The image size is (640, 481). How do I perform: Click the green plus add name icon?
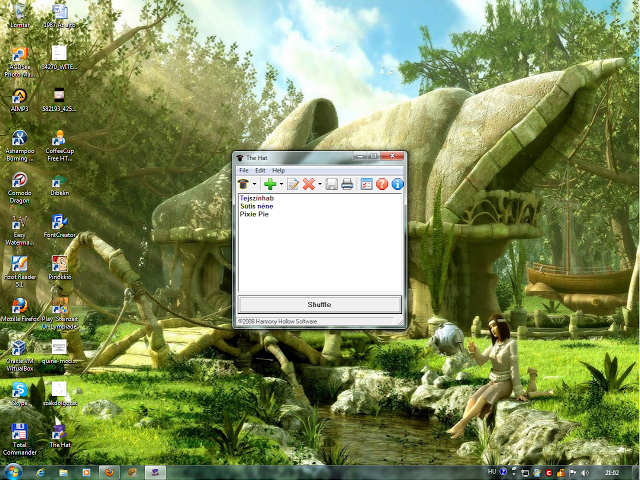click(x=270, y=184)
